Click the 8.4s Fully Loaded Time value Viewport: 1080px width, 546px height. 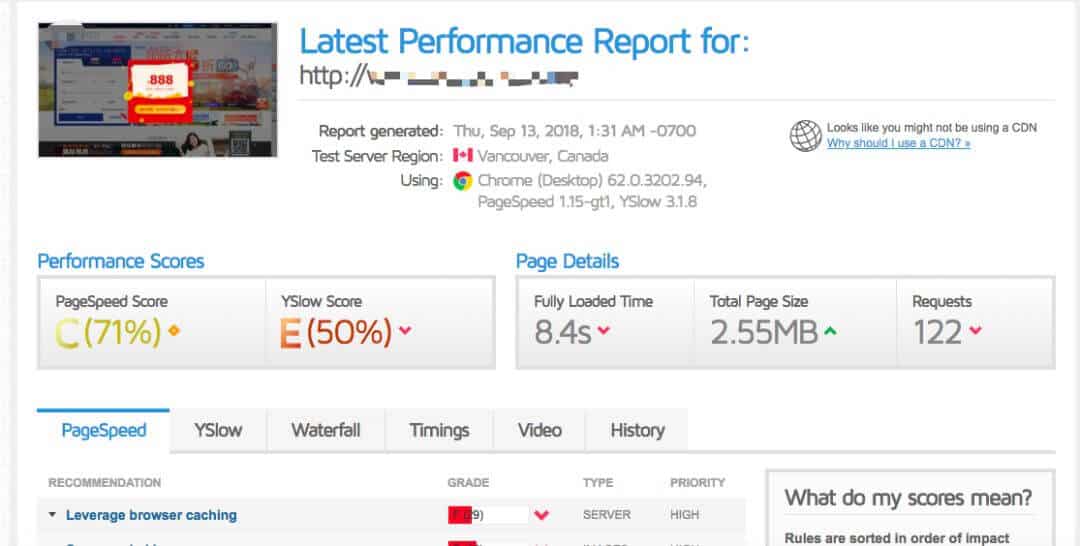(563, 333)
